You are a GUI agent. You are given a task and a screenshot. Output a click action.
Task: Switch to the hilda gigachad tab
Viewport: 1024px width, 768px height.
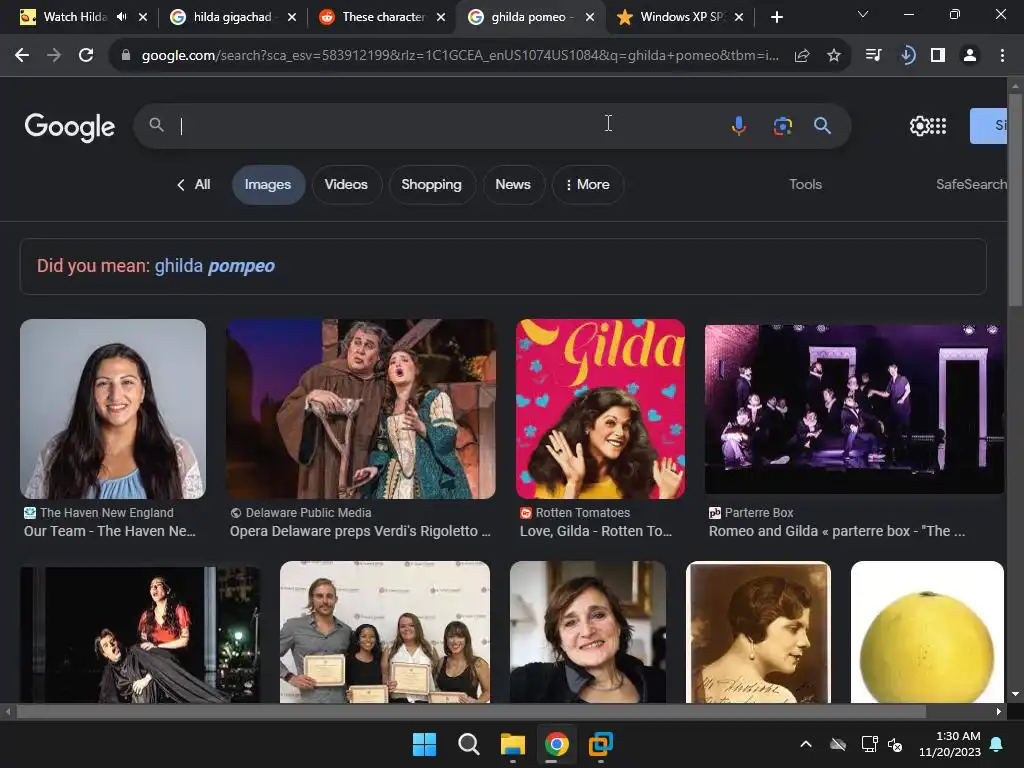click(232, 17)
